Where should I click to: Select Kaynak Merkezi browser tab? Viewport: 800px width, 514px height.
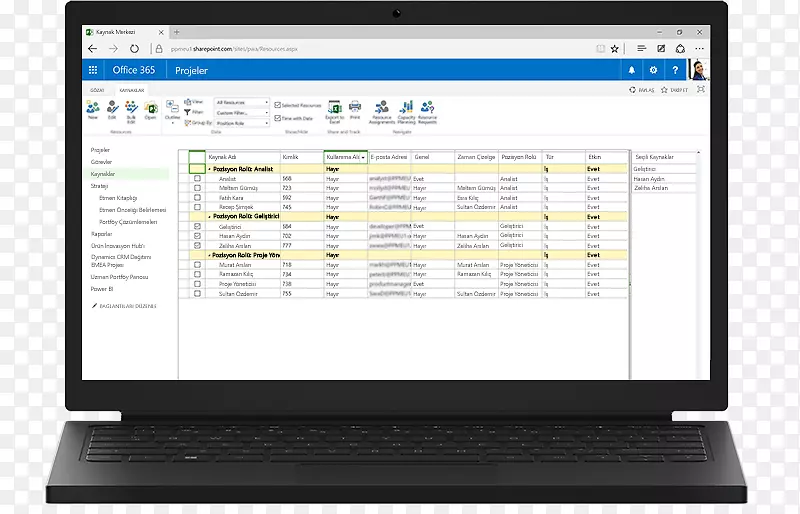[125, 32]
